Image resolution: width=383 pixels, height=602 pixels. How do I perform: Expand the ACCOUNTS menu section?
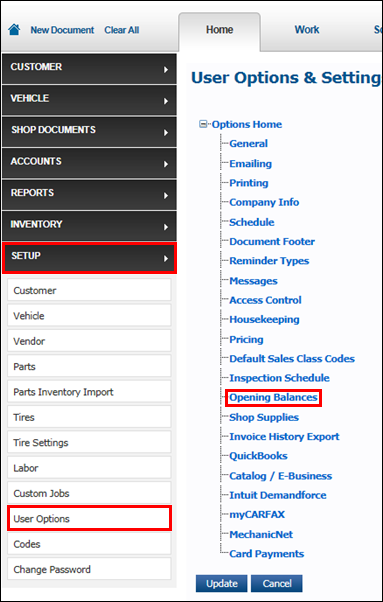89,163
